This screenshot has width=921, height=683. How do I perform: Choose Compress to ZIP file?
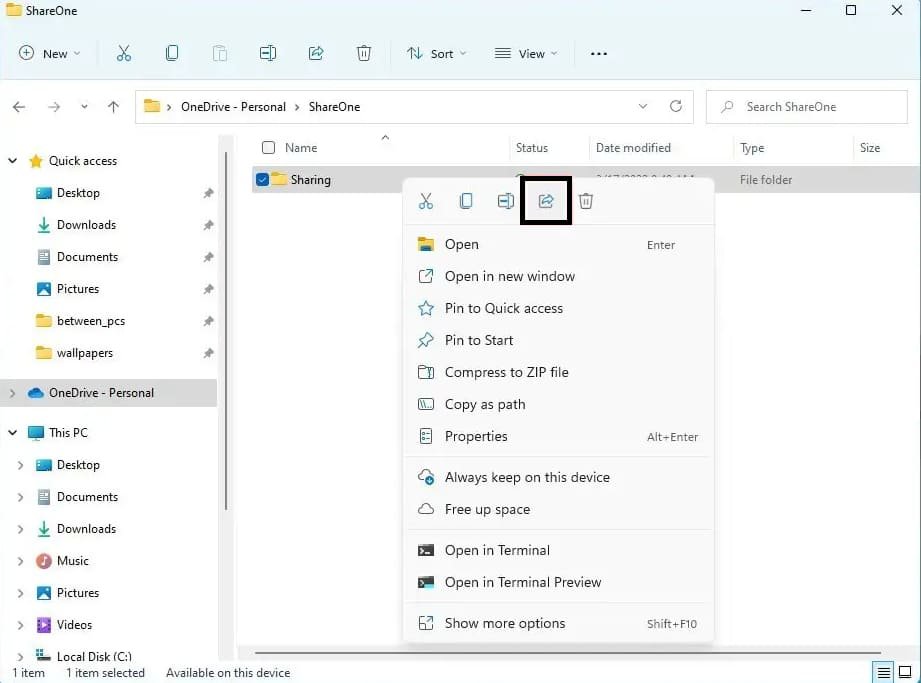pos(506,372)
